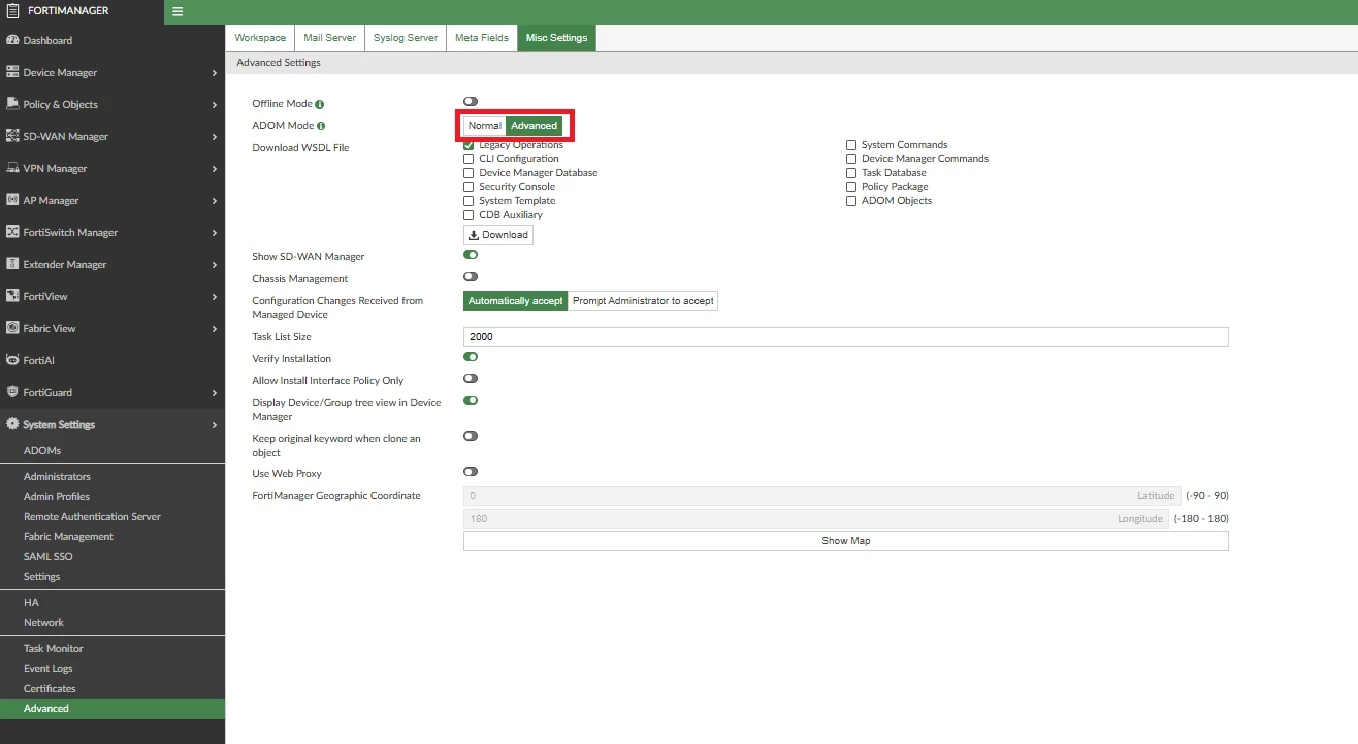Set ADOM Mode to Advanced
Viewport: 1358px width, 744px height.
(534, 126)
